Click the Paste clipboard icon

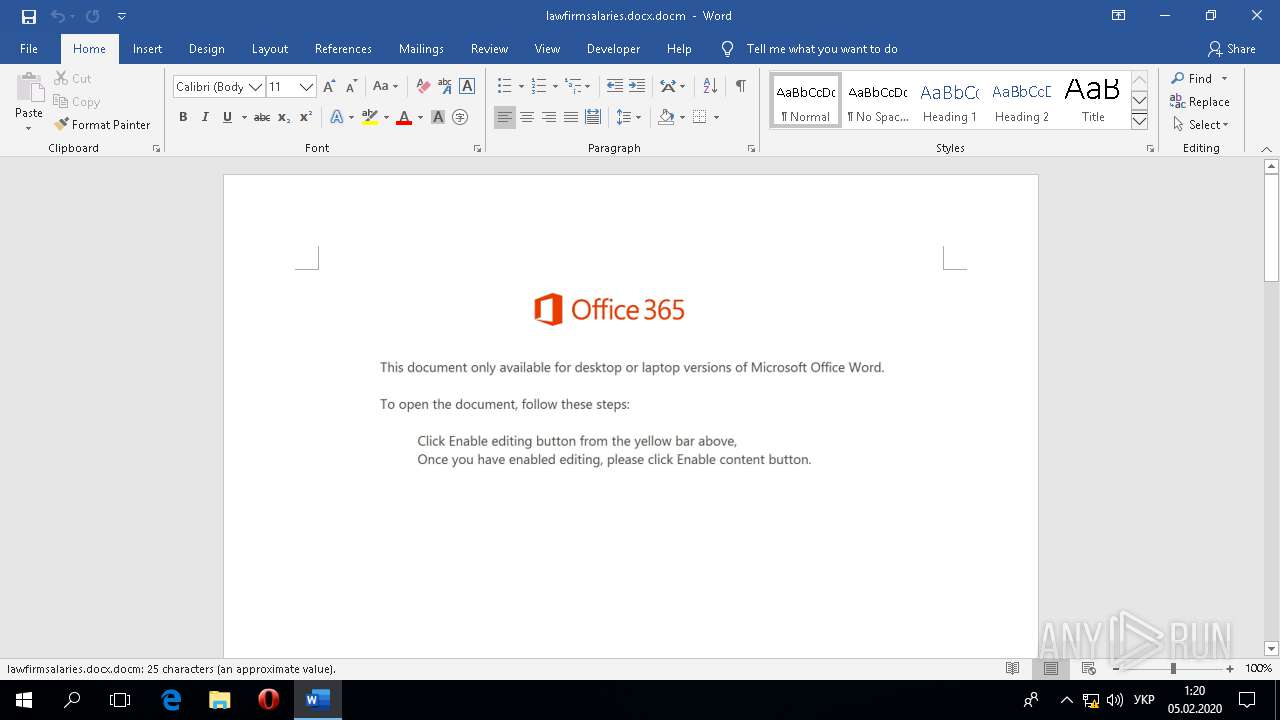click(x=29, y=90)
